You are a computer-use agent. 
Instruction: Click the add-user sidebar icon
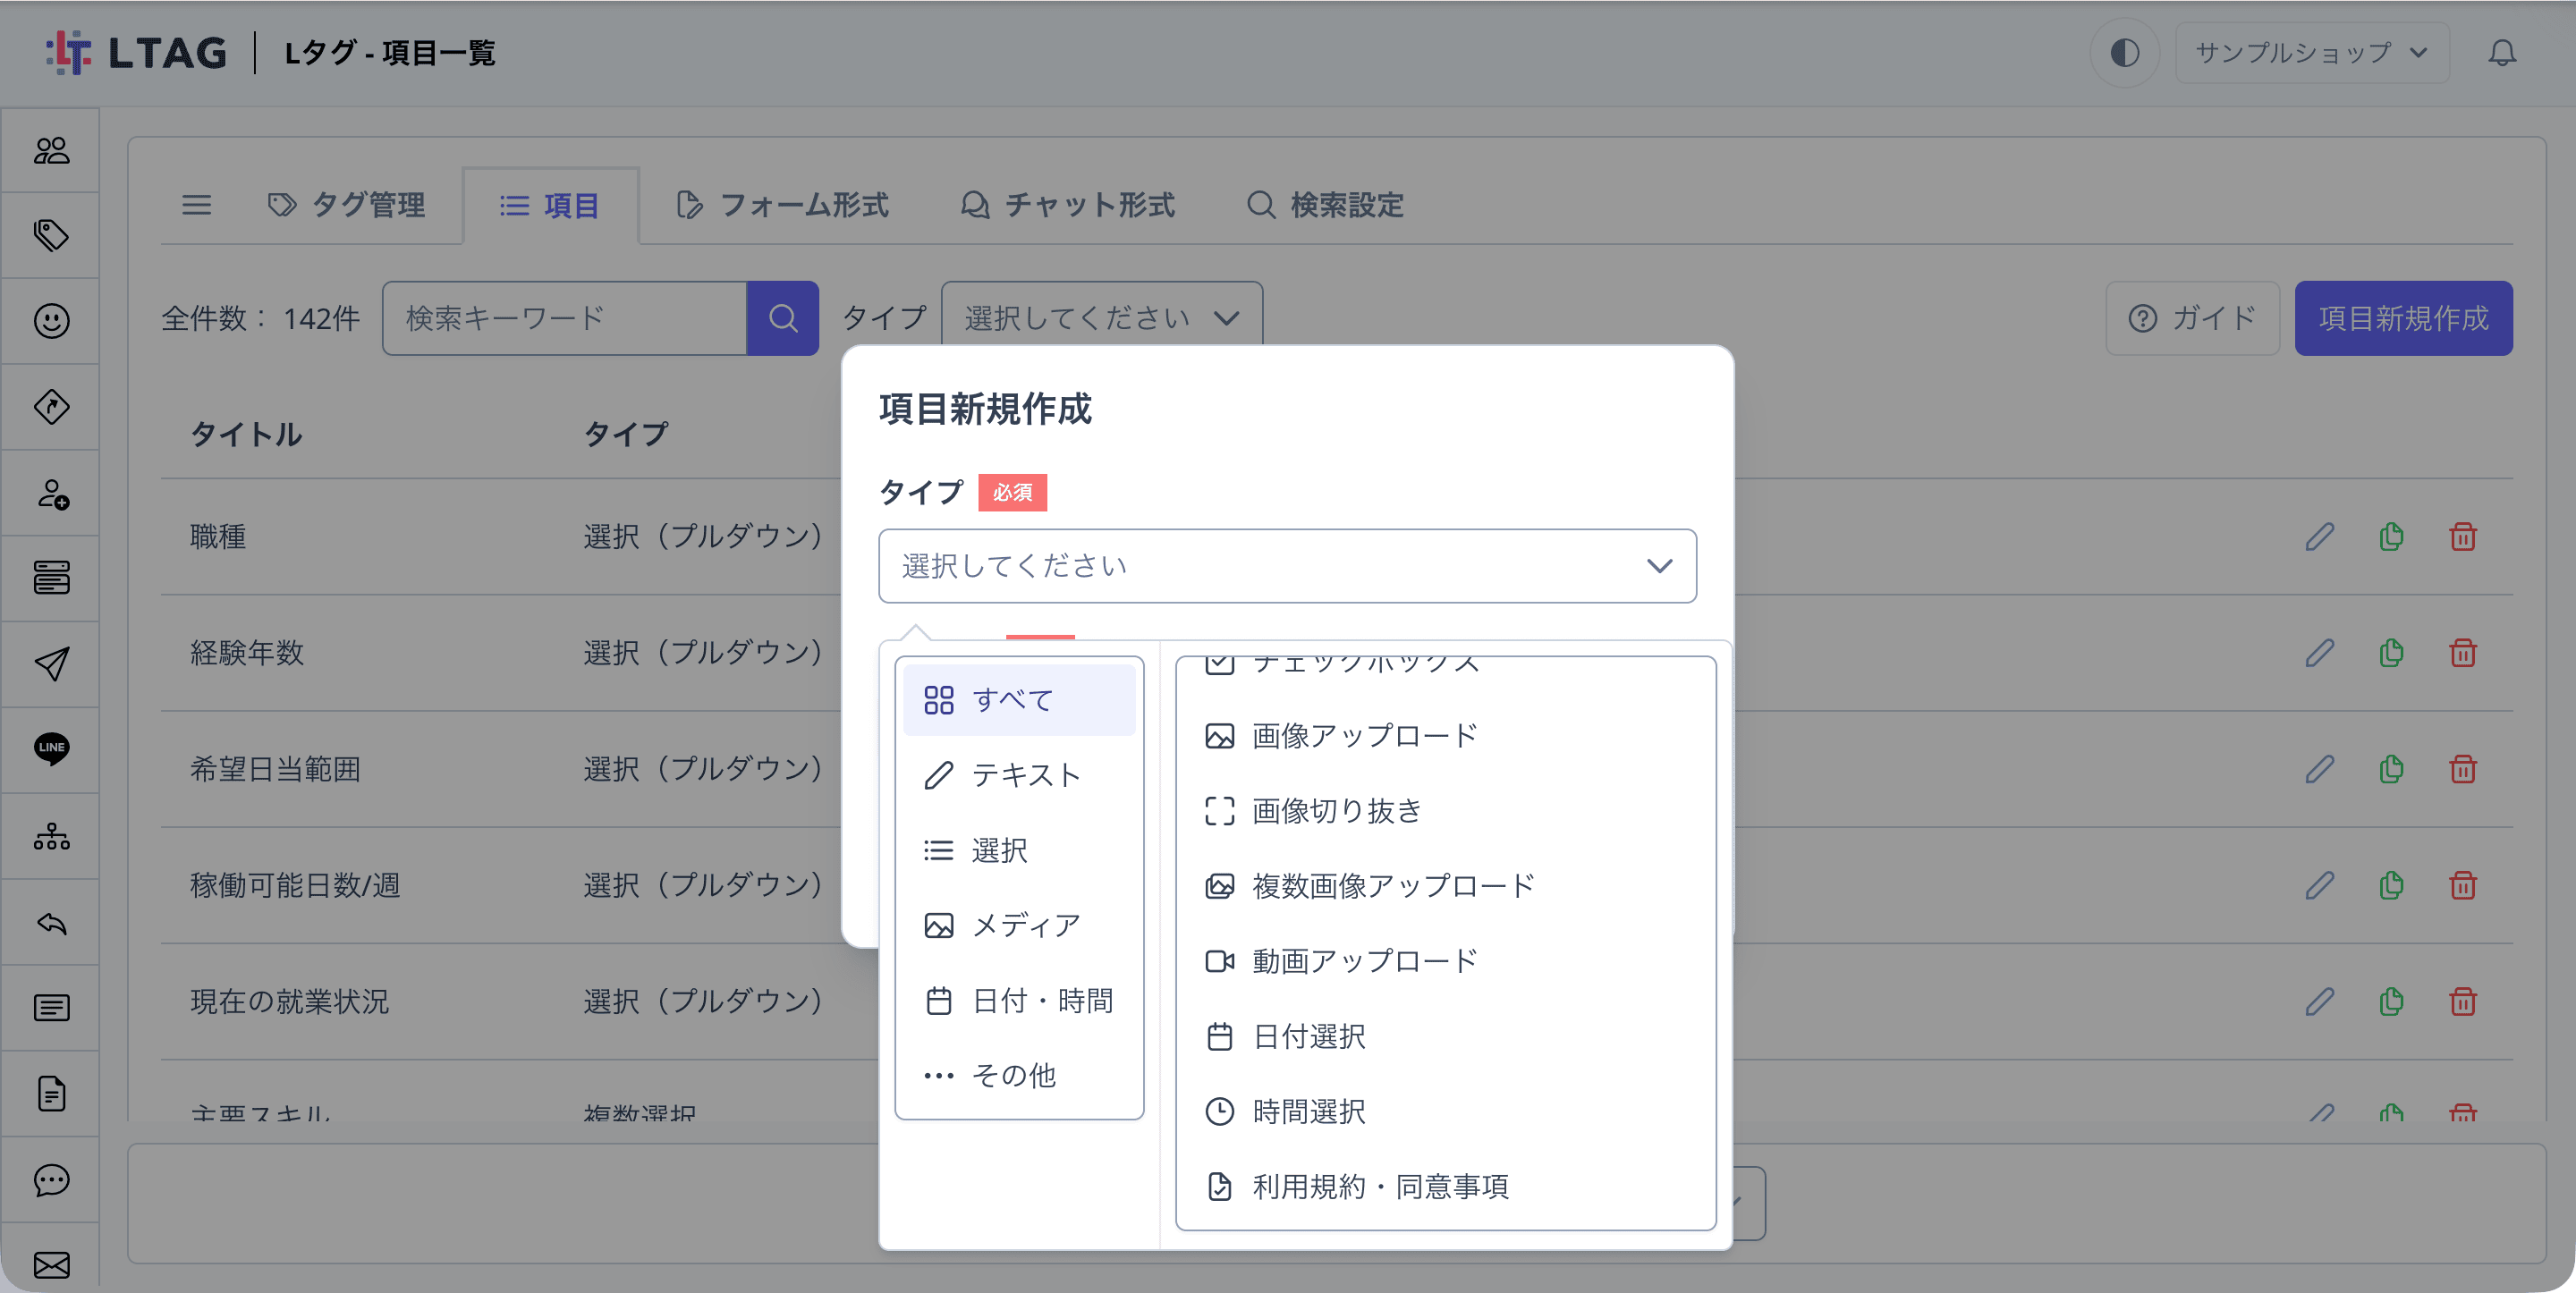click(51, 494)
